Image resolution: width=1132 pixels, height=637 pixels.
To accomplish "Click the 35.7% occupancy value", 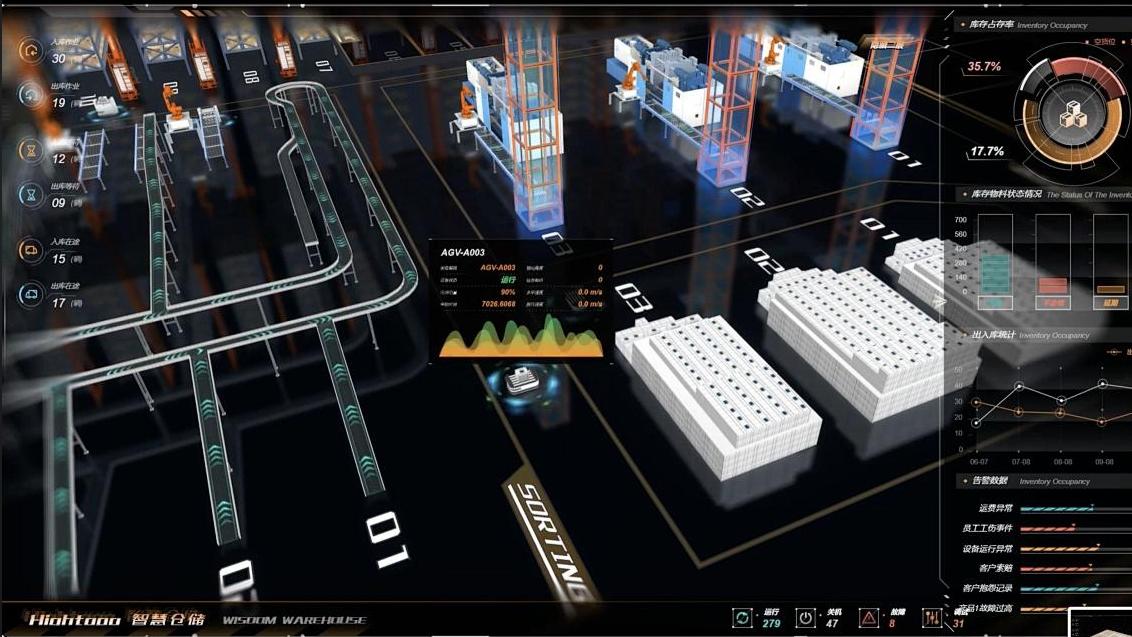I will (984, 66).
